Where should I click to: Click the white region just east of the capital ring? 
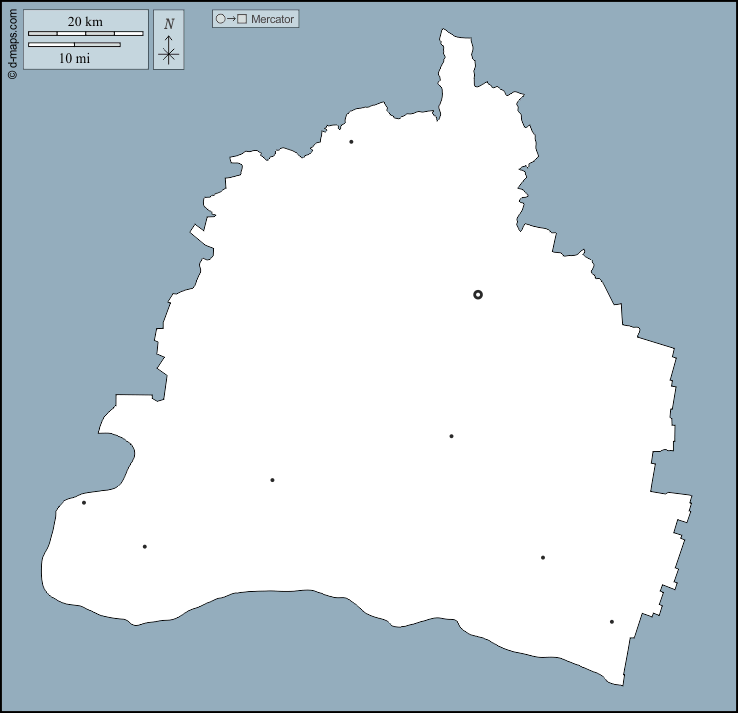530,294
